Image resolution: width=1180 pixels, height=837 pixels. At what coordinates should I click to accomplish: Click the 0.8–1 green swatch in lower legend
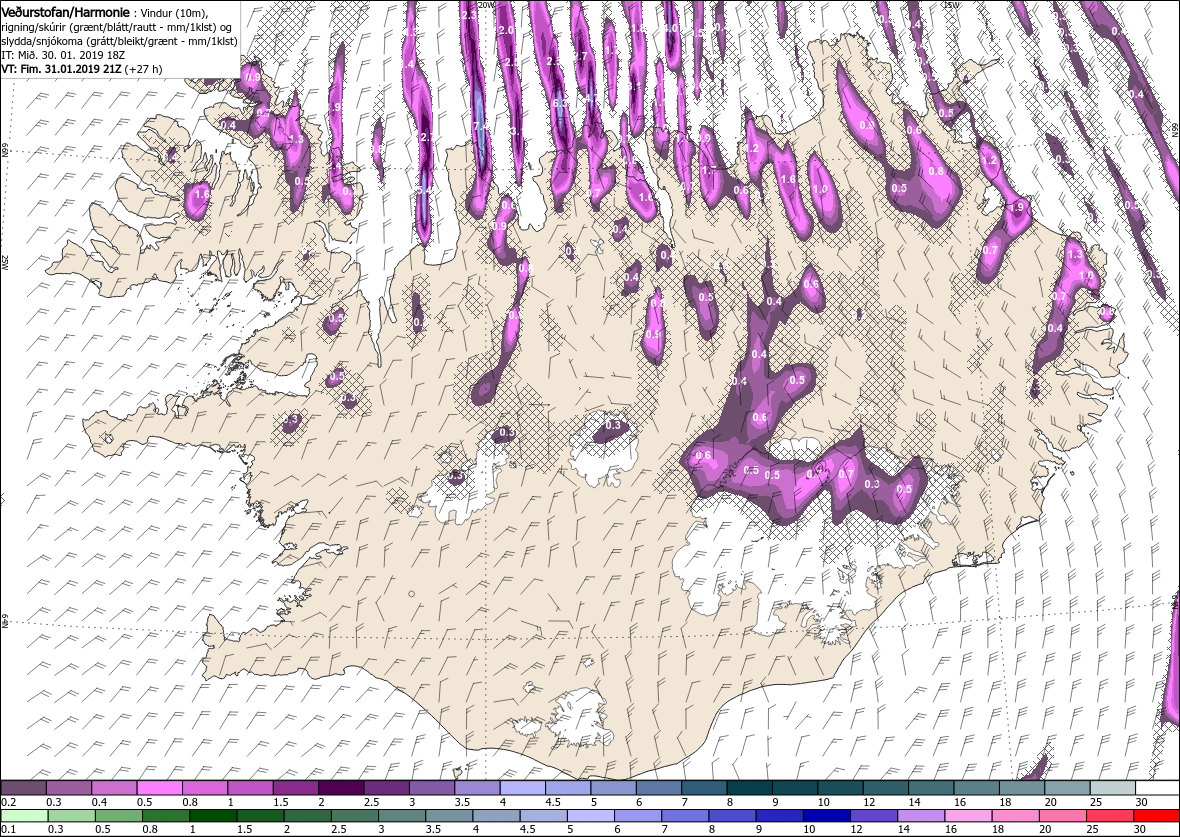click(x=166, y=816)
